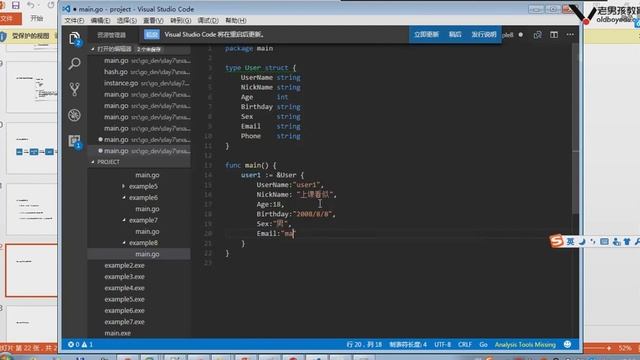Click the 文件 tab in PowerPoint window

[10, 18]
